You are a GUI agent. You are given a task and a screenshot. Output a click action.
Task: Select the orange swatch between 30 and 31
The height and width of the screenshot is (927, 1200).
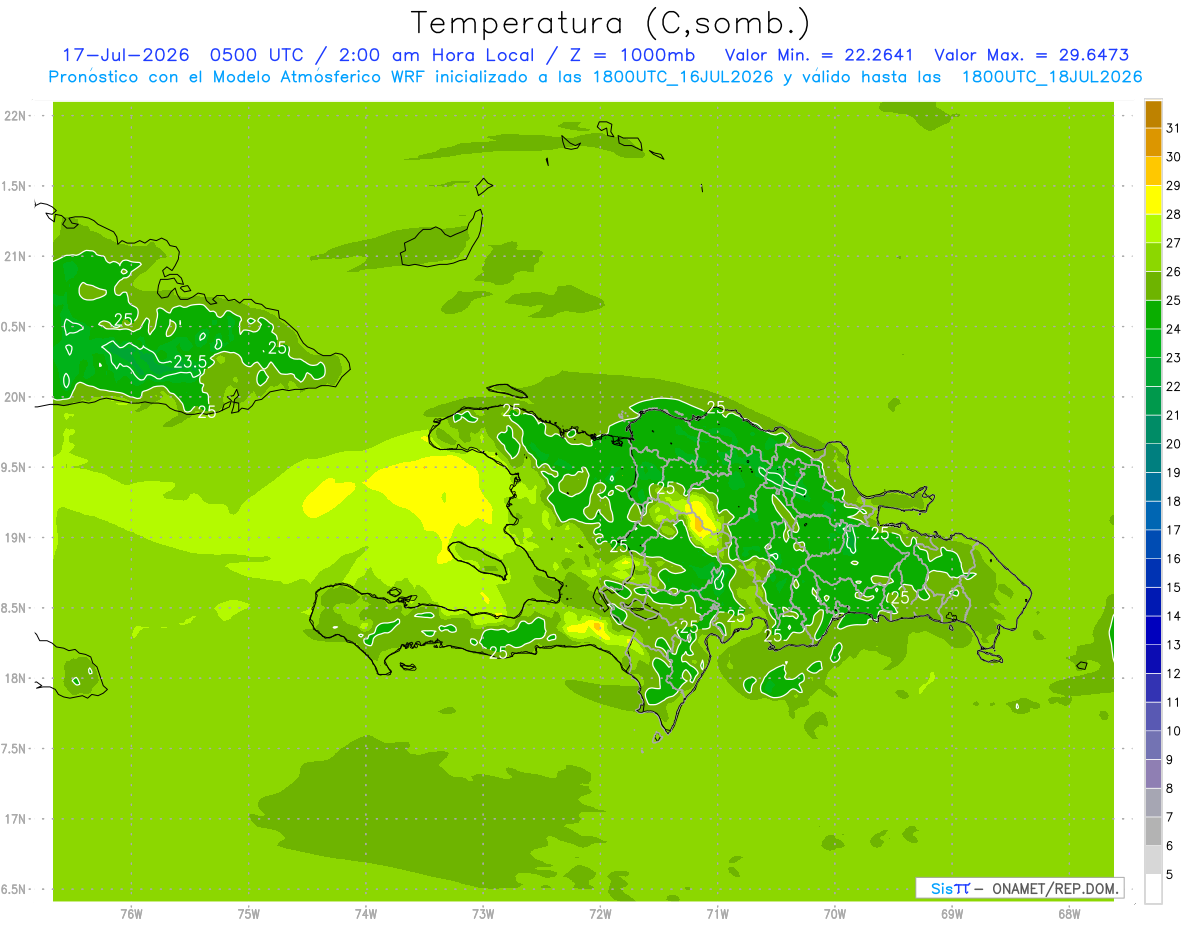(1153, 142)
